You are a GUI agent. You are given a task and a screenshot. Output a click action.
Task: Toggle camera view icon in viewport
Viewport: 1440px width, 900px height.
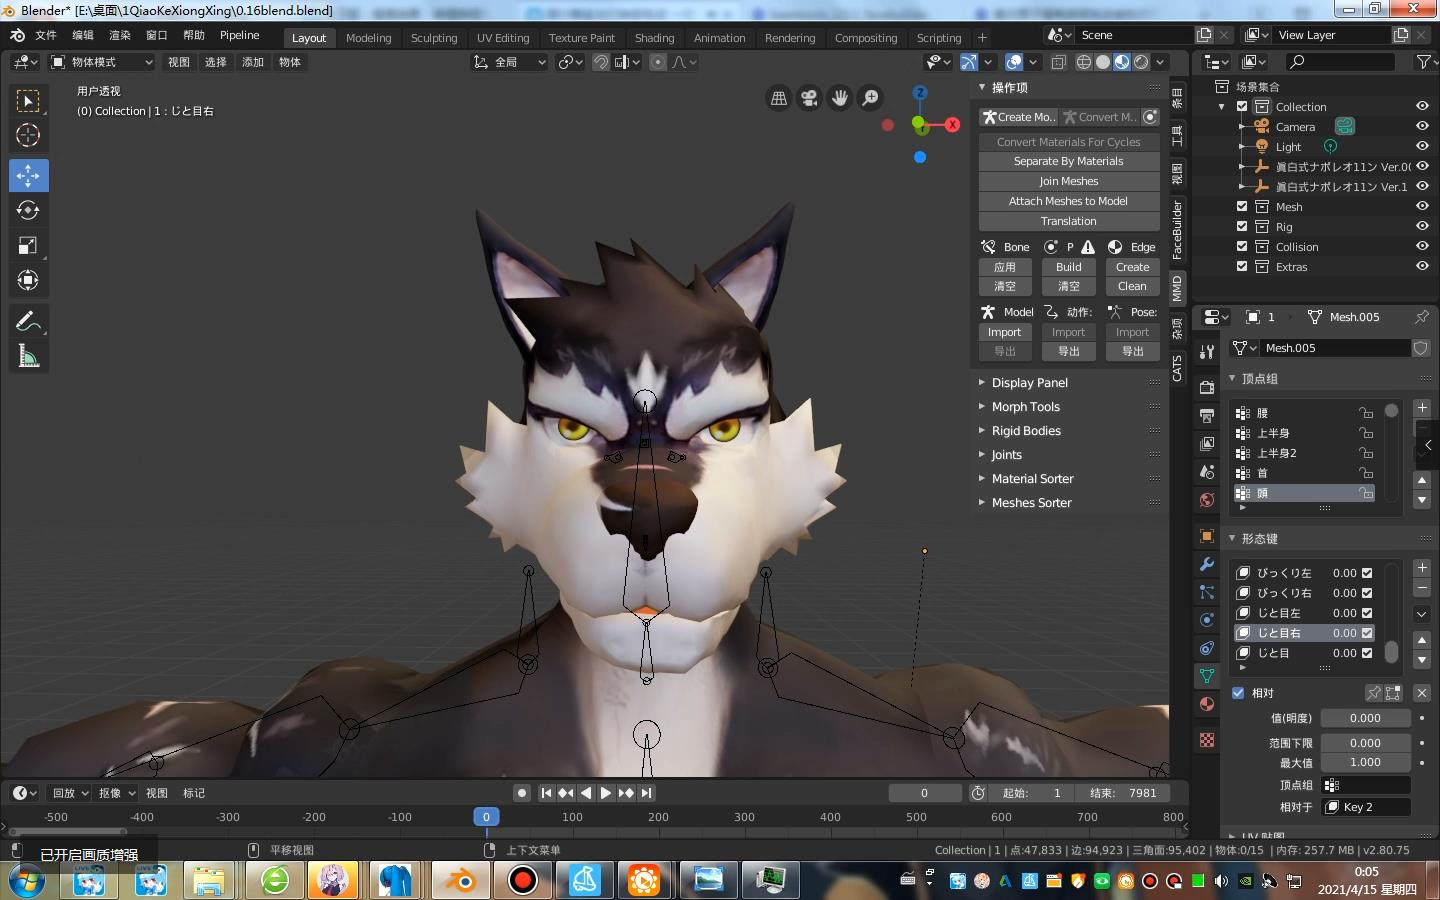click(809, 98)
